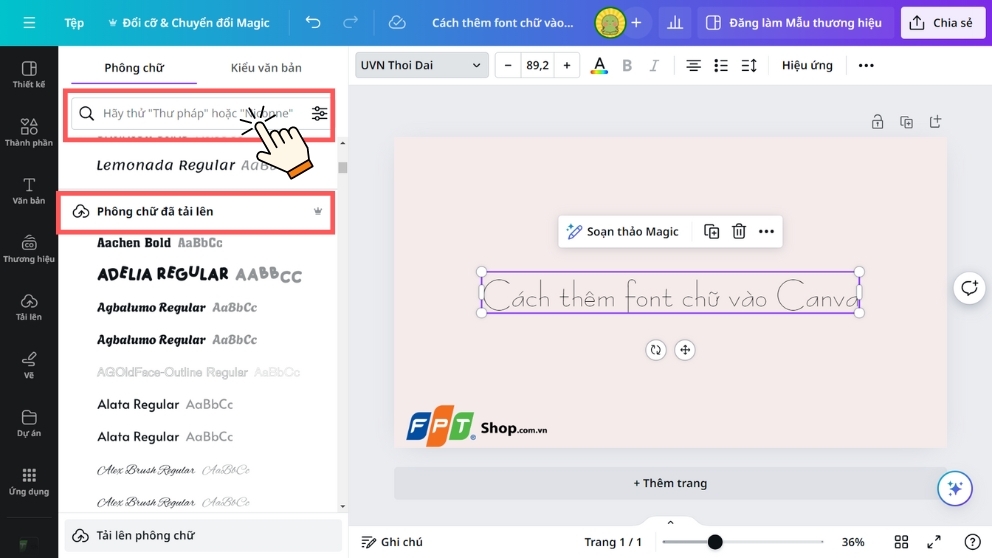Screen dimensions: 992x558
Task: Click + Thêm trang button
Action: point(670,483)
